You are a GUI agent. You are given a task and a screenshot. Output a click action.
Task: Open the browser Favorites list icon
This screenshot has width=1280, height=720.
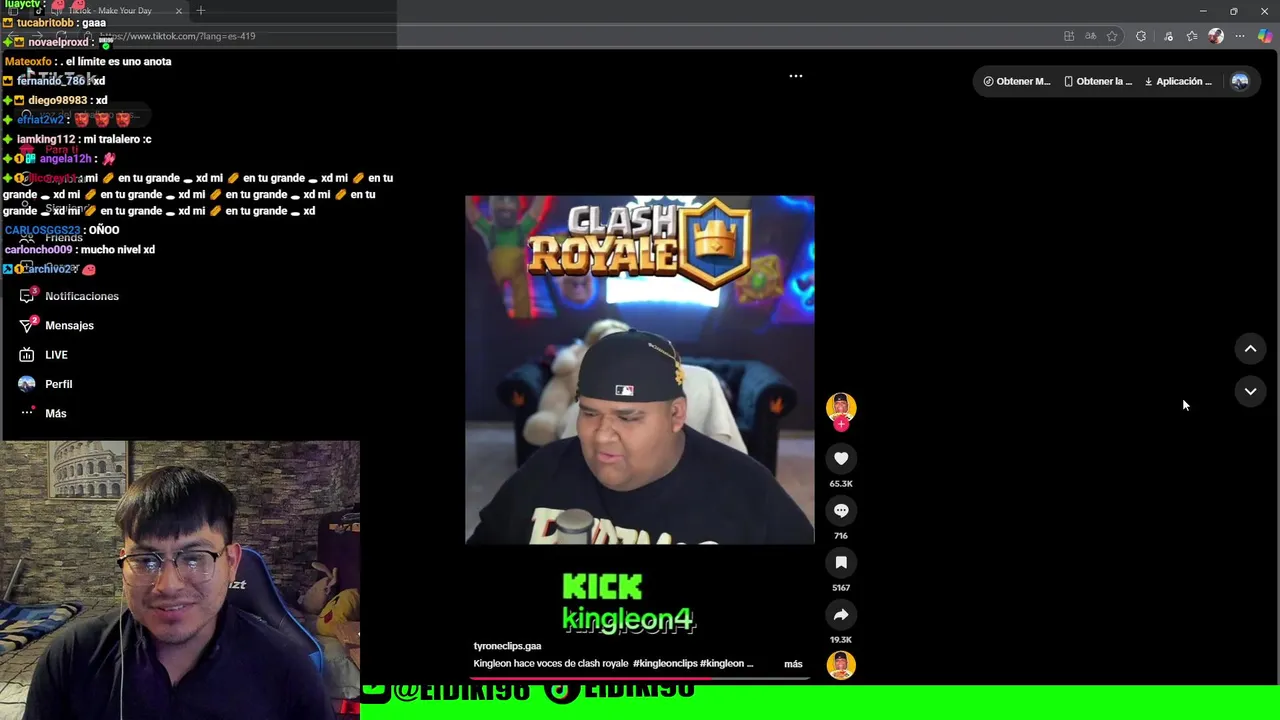(1192, 36)
